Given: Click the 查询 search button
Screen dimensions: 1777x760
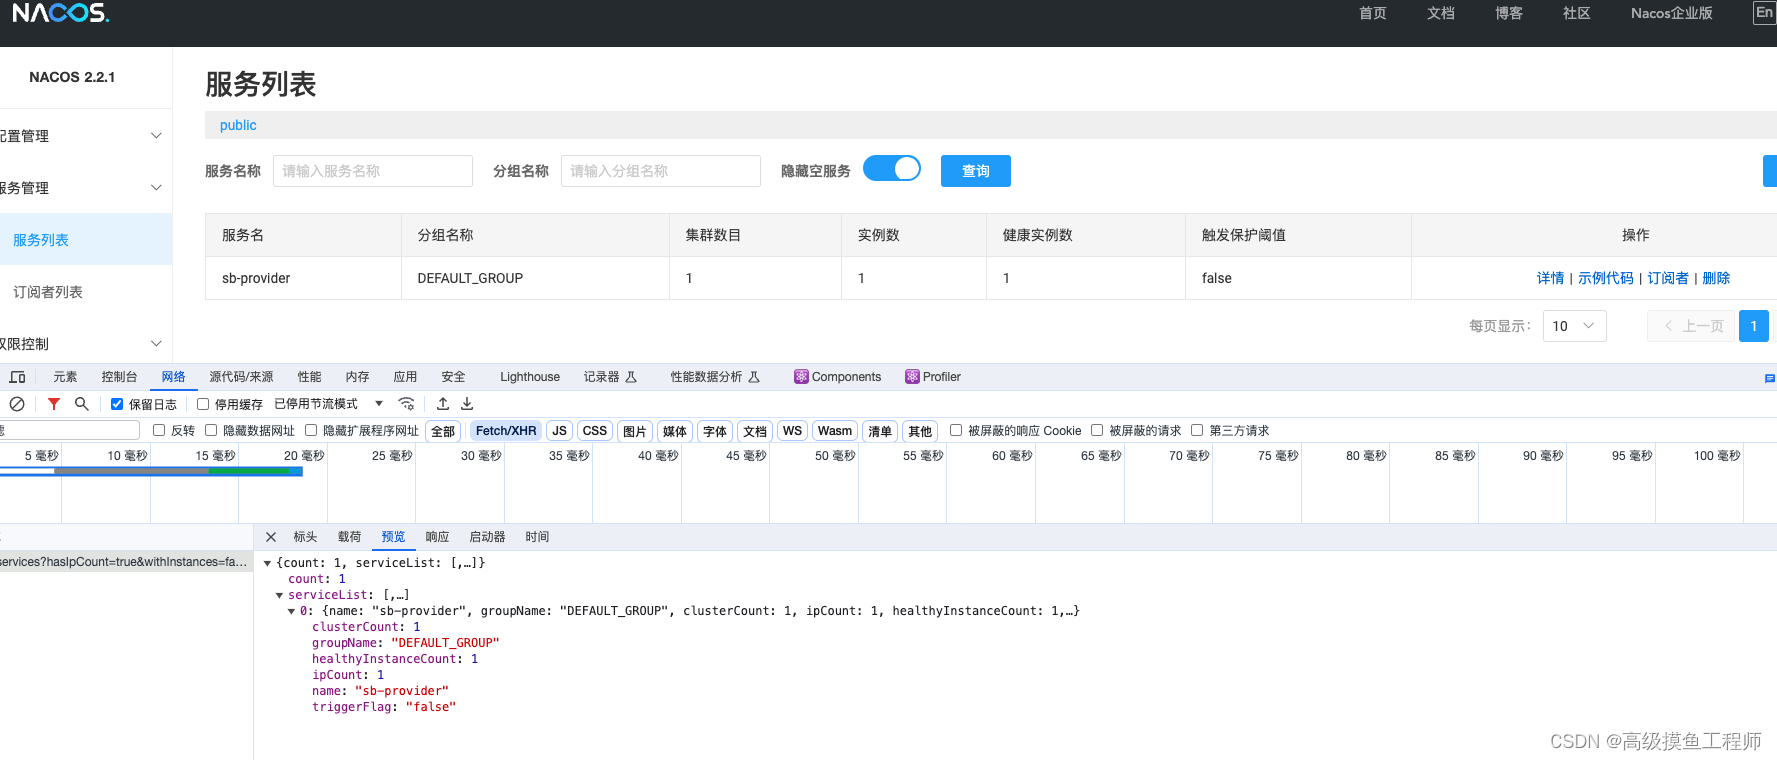Looking at the screenshot, I should [976, 171].
